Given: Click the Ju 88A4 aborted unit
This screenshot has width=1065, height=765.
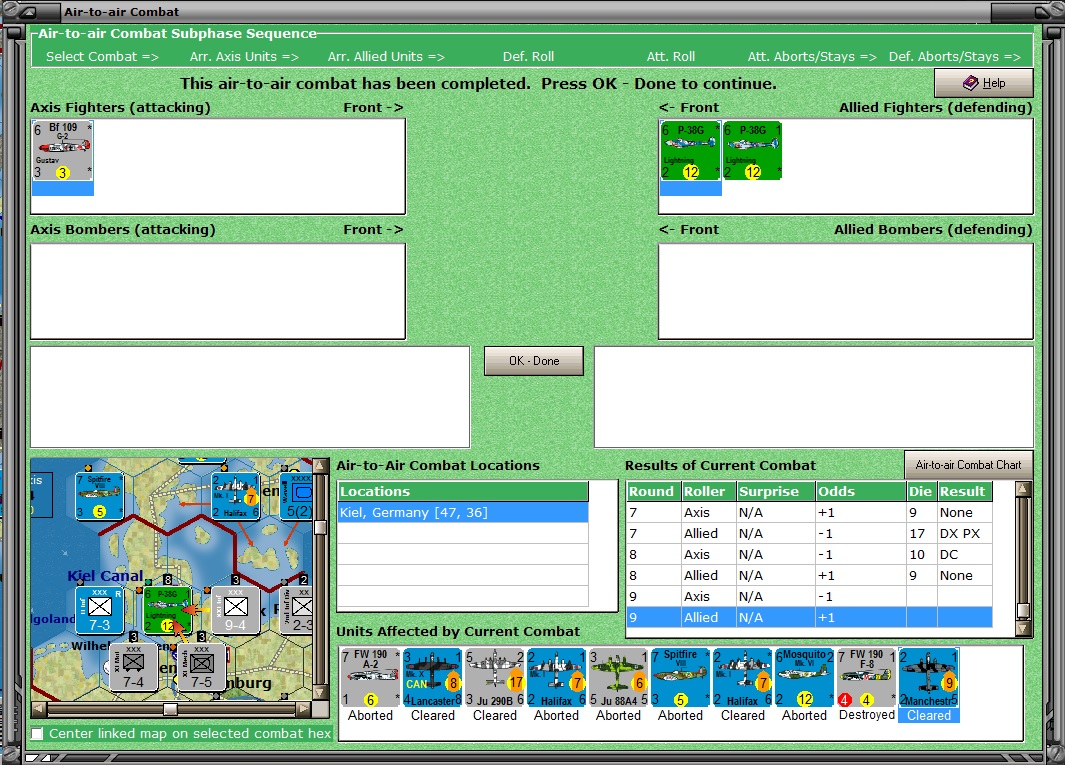Looking at the screenshot, I should (x=618, y=678).
